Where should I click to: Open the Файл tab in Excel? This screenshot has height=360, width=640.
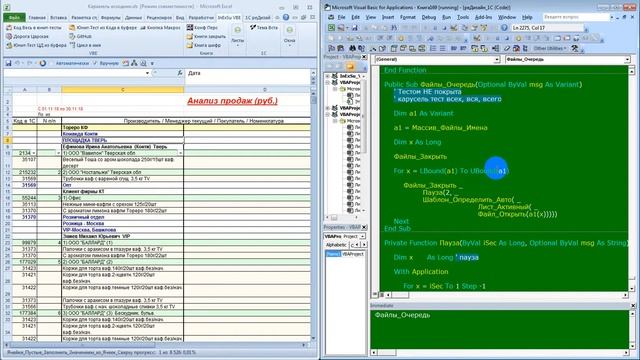point(14,18)
